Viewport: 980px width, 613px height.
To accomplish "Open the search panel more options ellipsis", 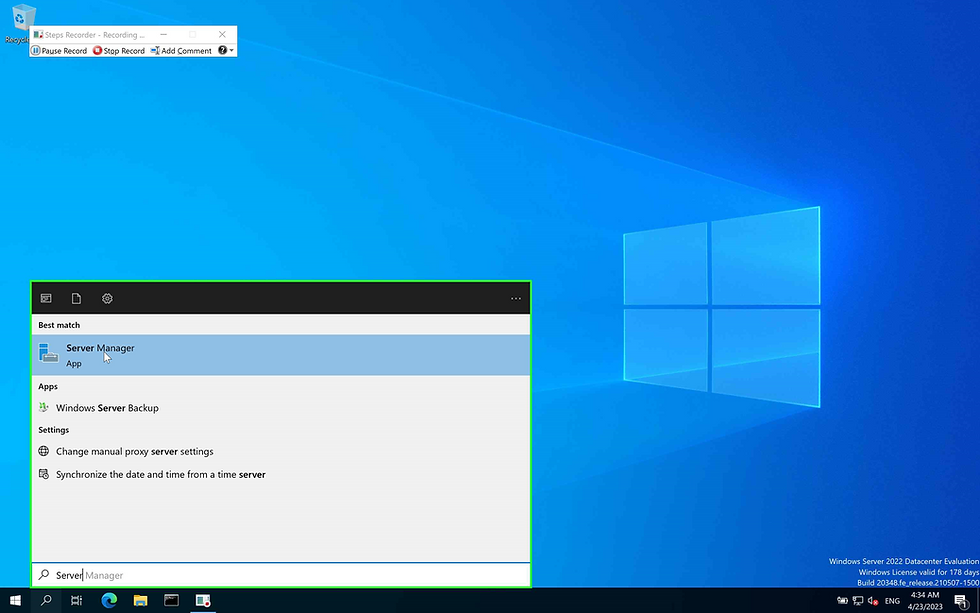I will pos(516,299).
